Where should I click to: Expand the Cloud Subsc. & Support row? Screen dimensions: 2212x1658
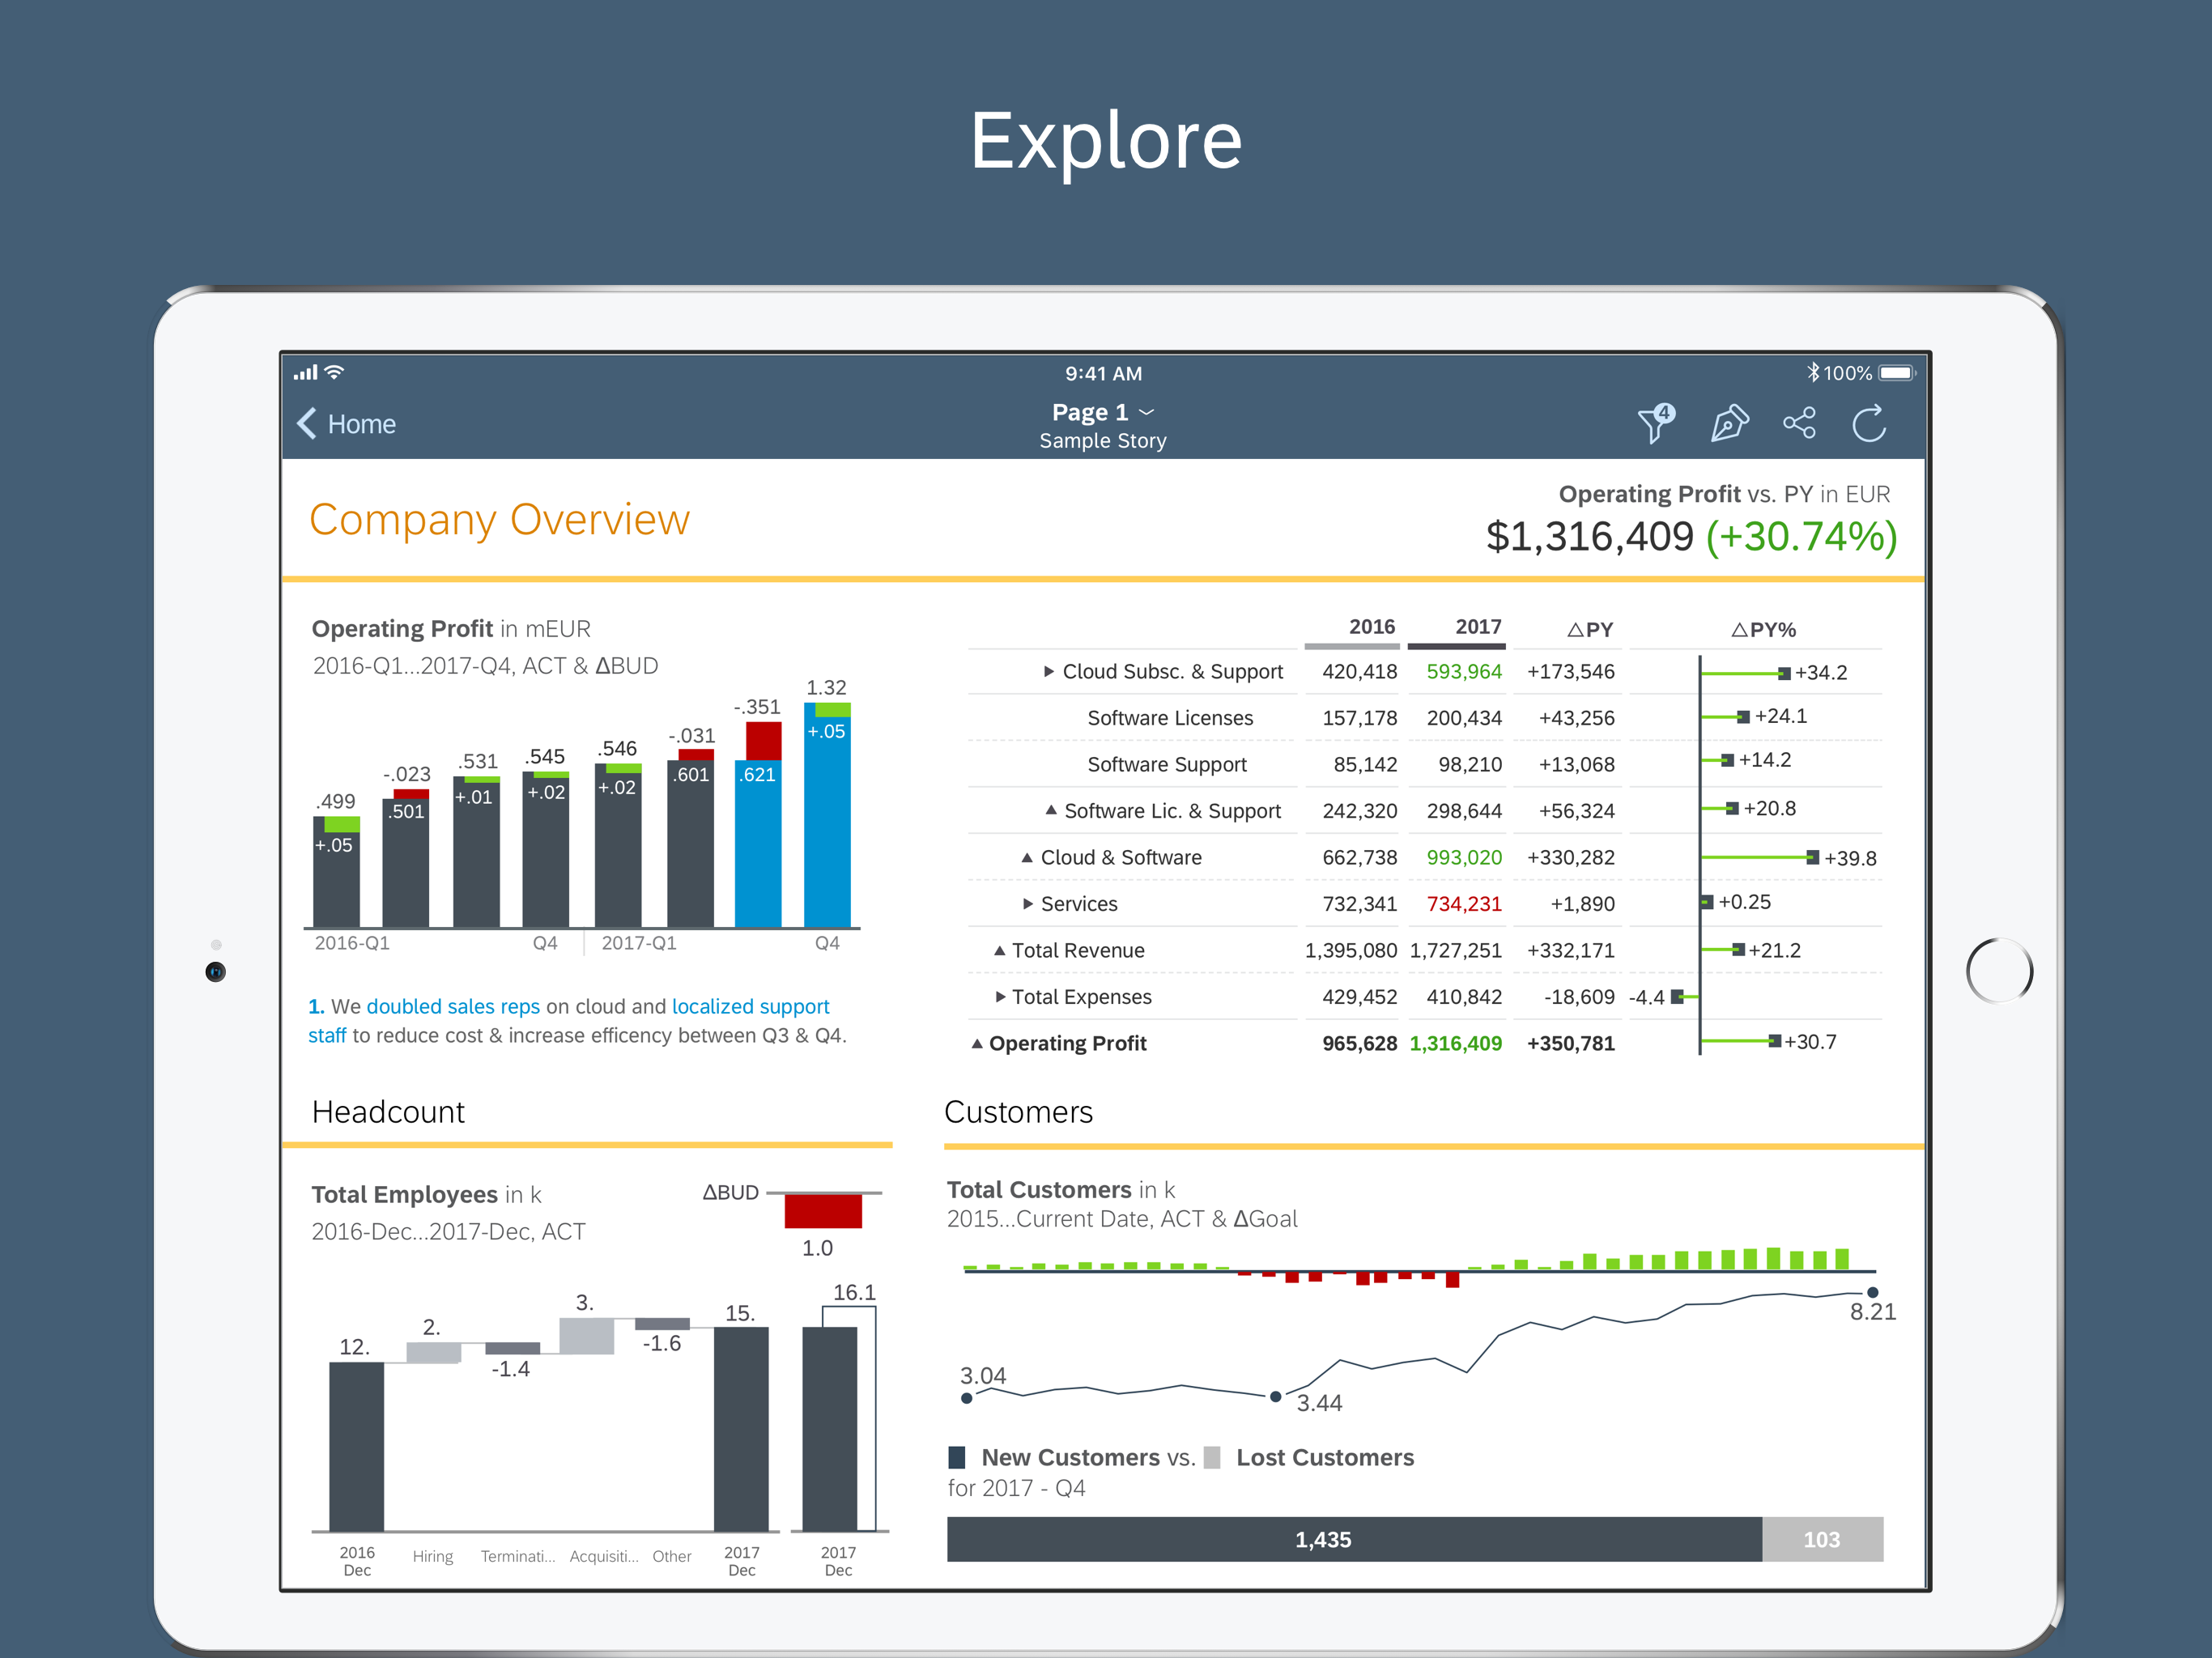(1048, 672)
